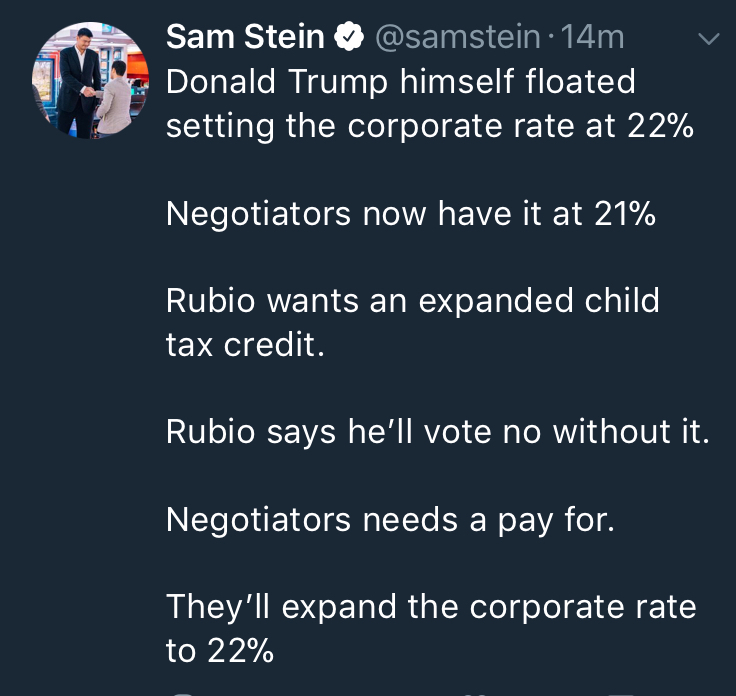Image resolution: width=736 pixels, height=696 pixels.
Task: Click the "tax credit." line
Action: click(x=245, y=345)
